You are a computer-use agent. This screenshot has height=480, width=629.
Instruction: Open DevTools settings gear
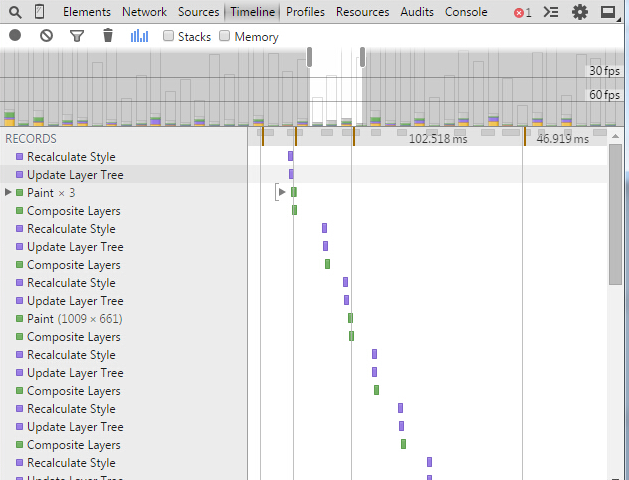580,12
